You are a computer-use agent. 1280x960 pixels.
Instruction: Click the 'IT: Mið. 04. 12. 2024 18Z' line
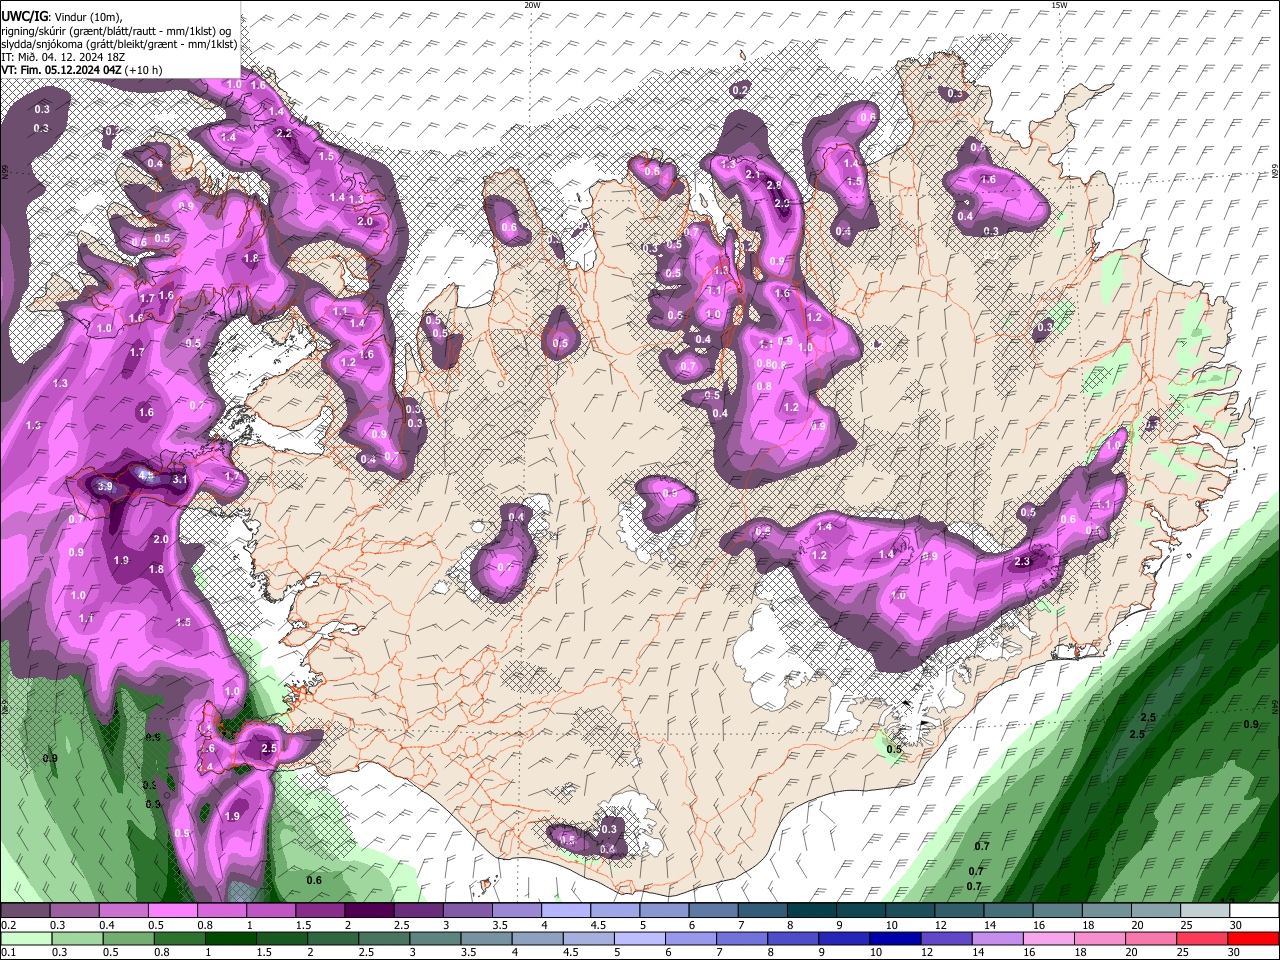pos(63,57)
